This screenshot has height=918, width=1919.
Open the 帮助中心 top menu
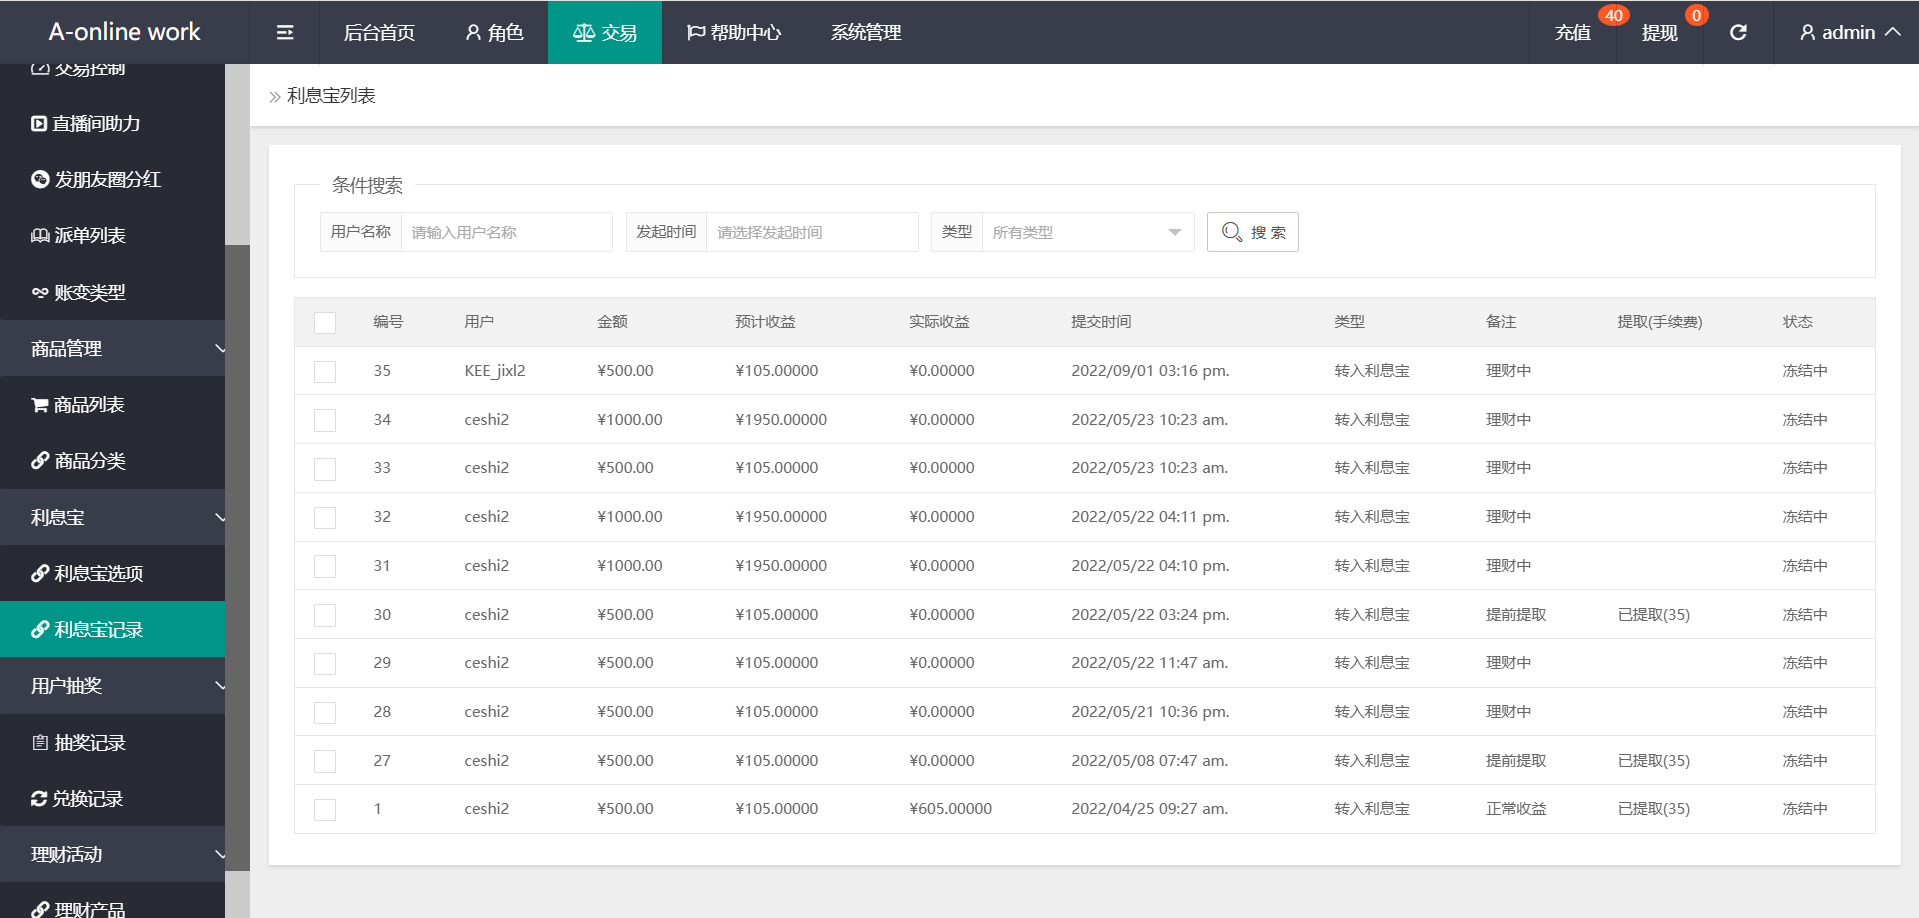734,33
